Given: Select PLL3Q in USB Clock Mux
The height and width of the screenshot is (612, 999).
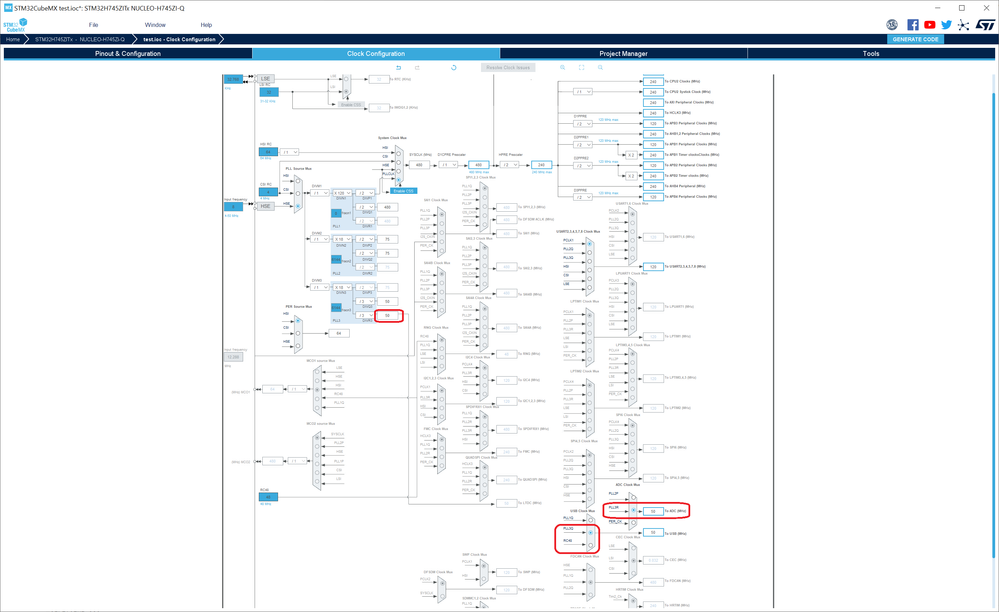Looking at the screenshot, I should click(591, 532).
